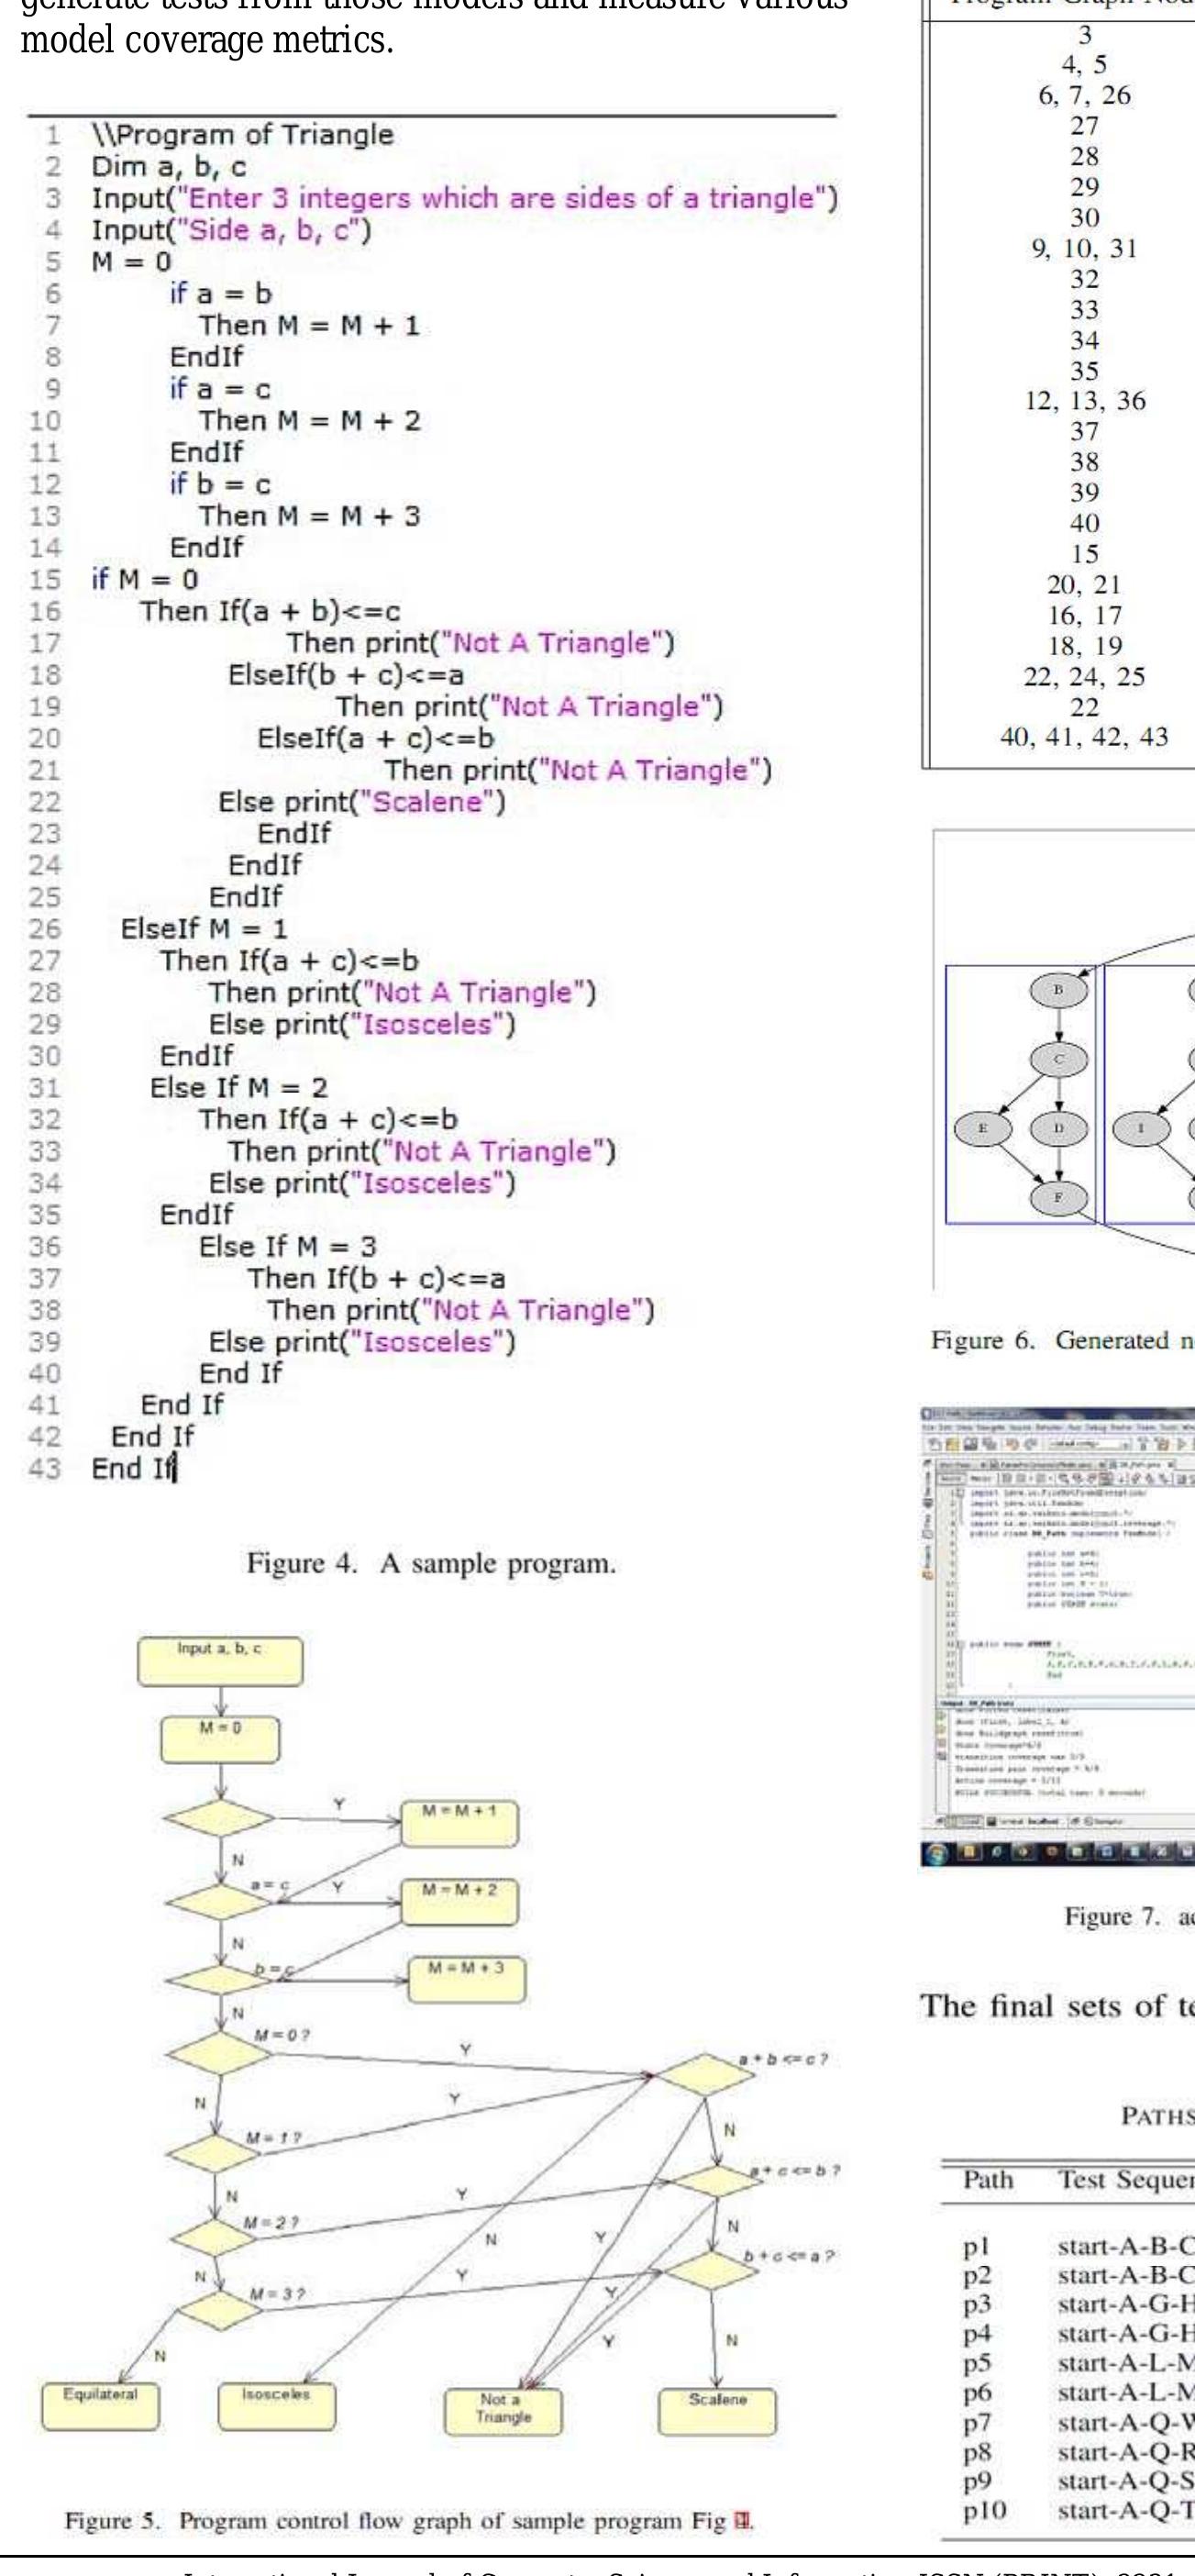Click graph node B in Figure 6
Viewport: 1195px width, 2576px height.
coord(1058,990)
